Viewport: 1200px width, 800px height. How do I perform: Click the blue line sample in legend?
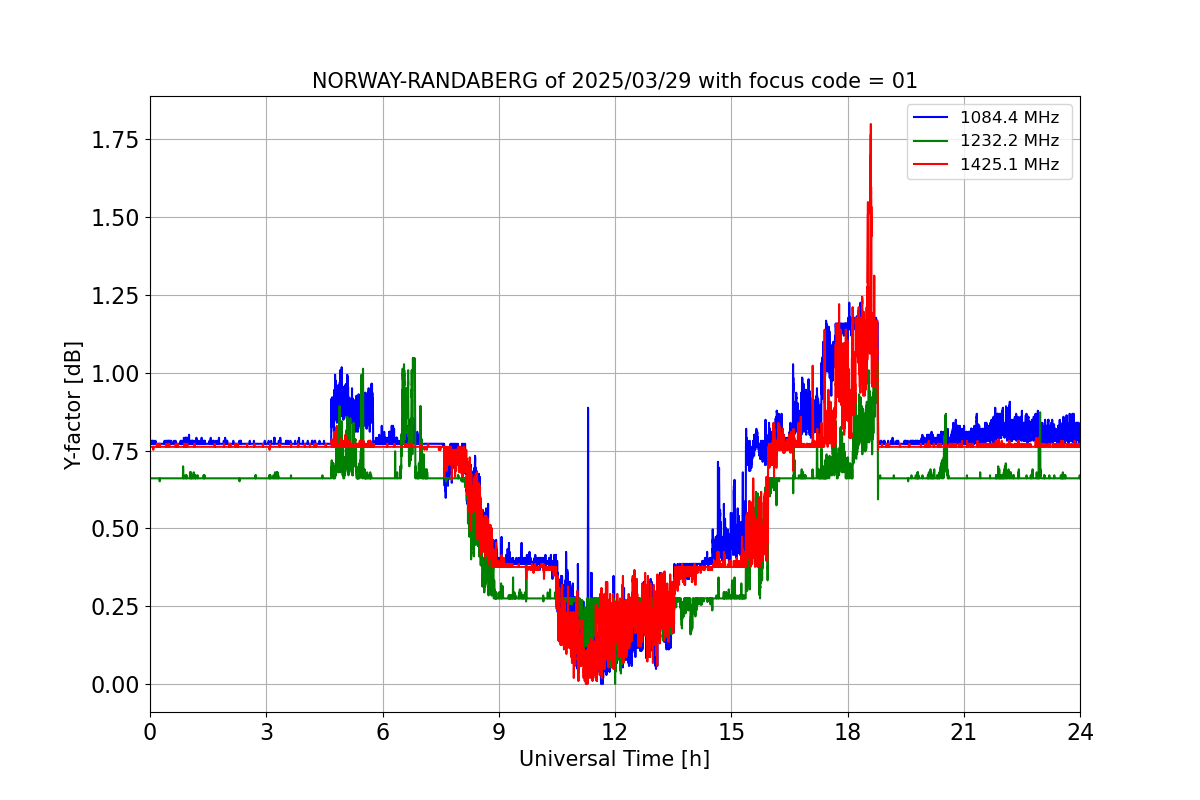click(932, 118)
